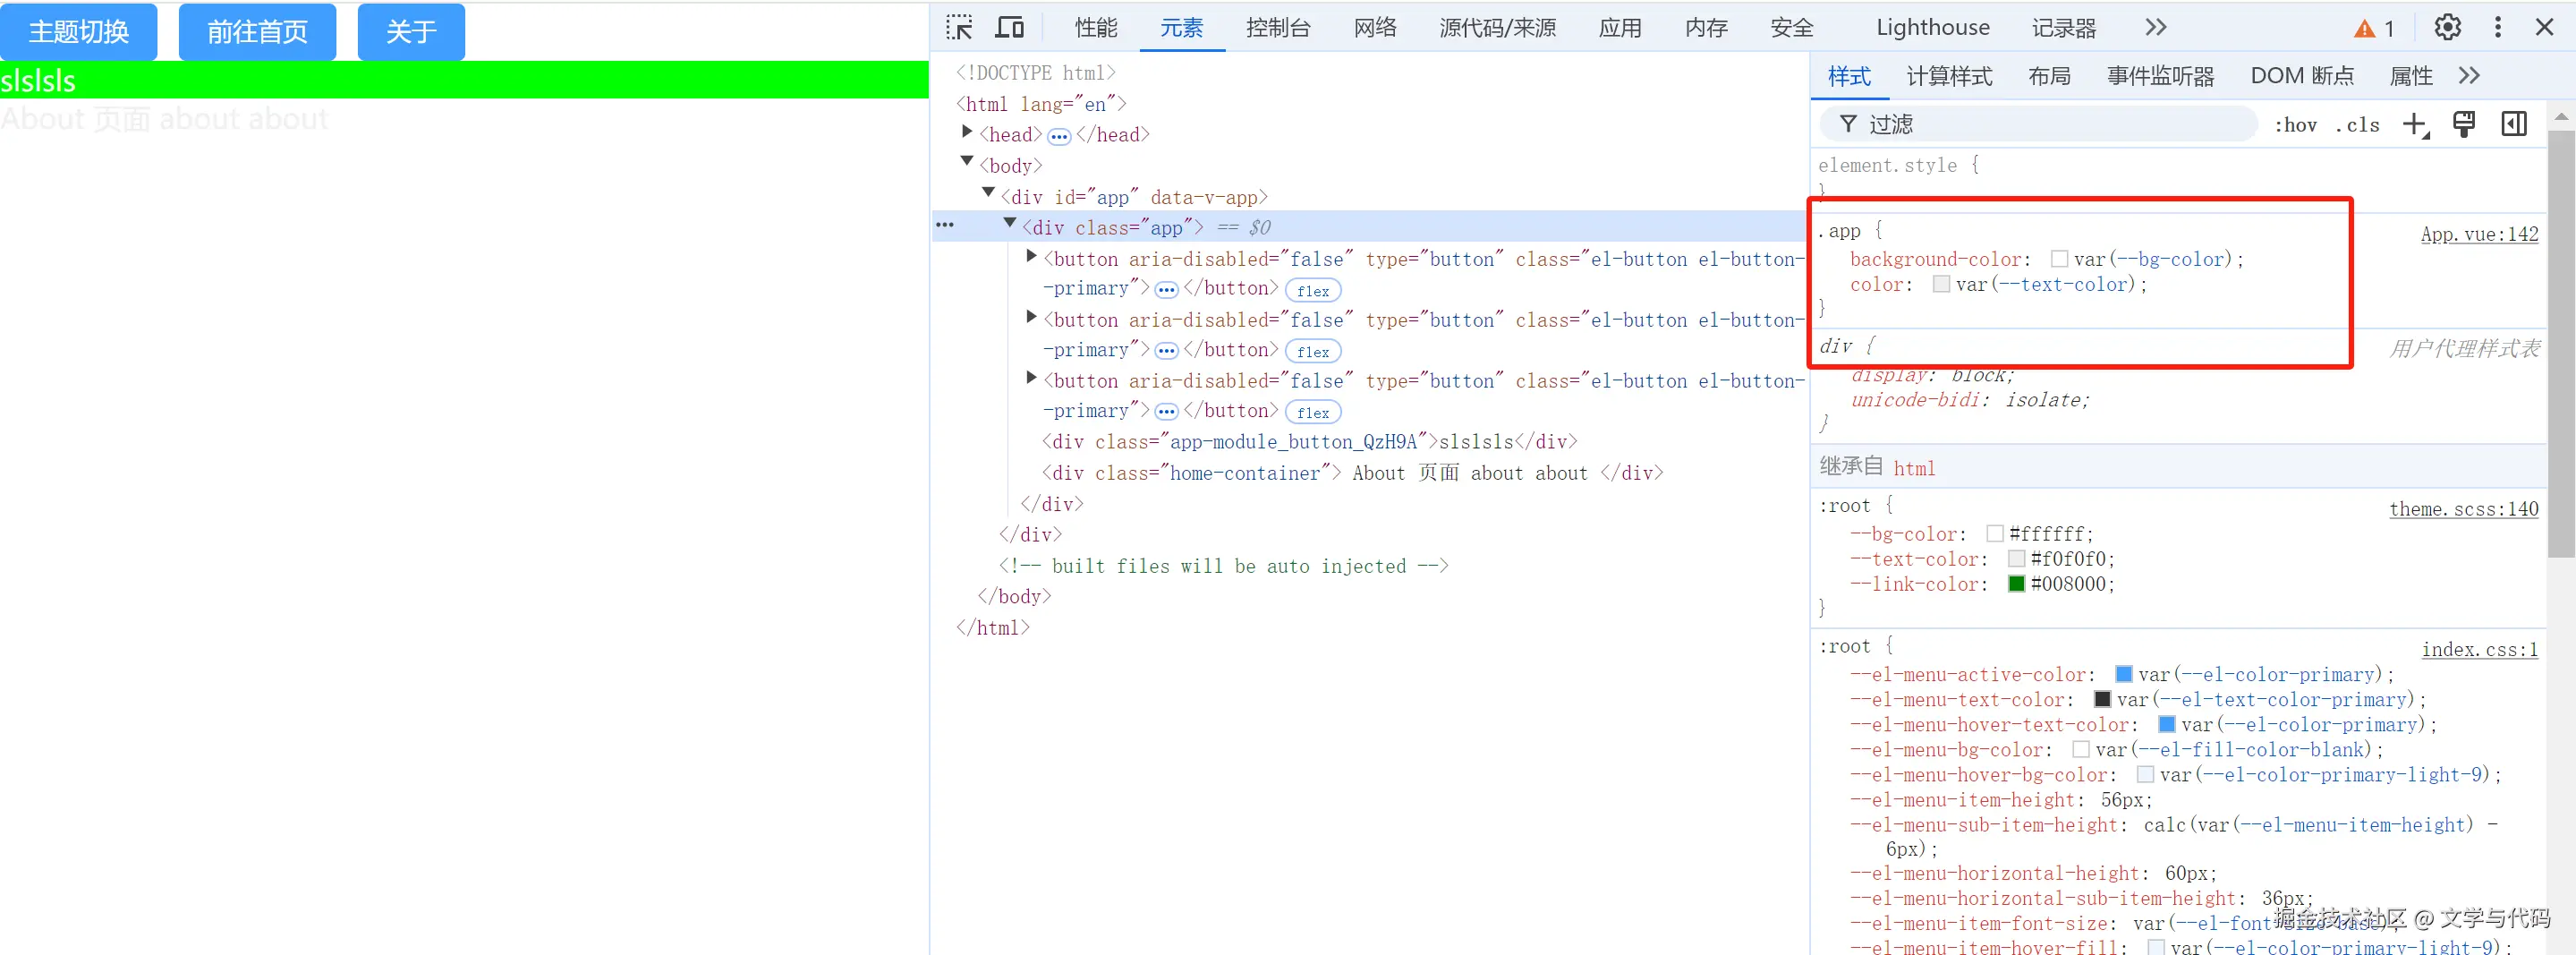This screenshot has height=955, width=2576.
Task: Click the 主题切换 button on the page
Action: (79, 32)
